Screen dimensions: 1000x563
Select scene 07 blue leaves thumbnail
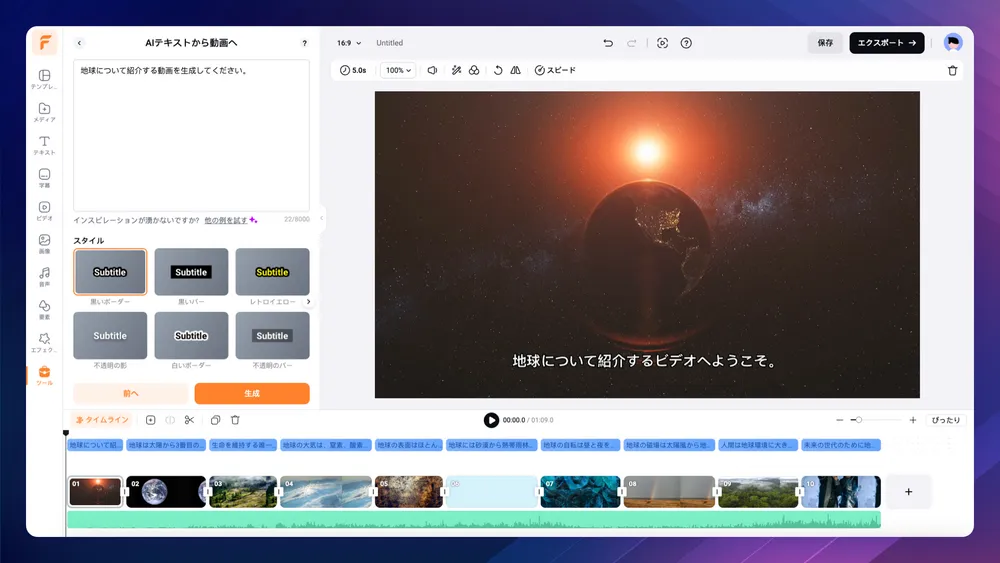[x=580, y=492]
